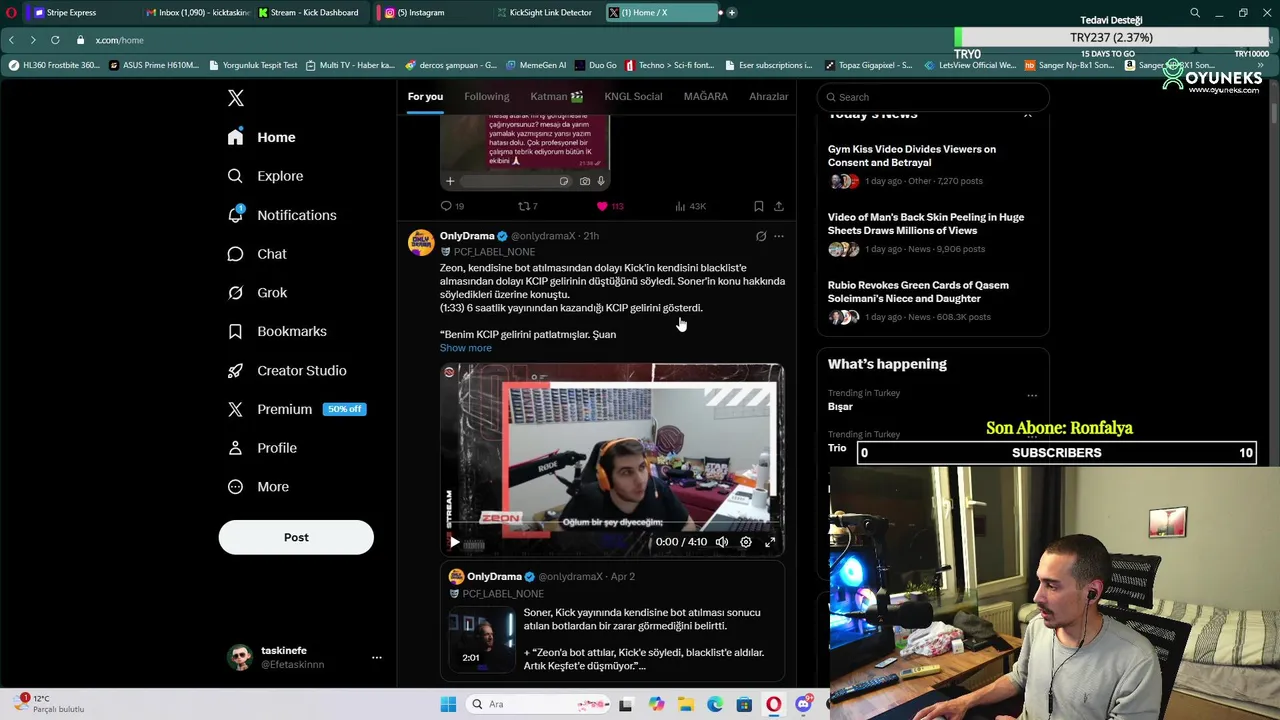Image resolution: width=1280 pixels, height=720 pixels.
Task: Click the X logo above Home
Action: tap(235, 98)
